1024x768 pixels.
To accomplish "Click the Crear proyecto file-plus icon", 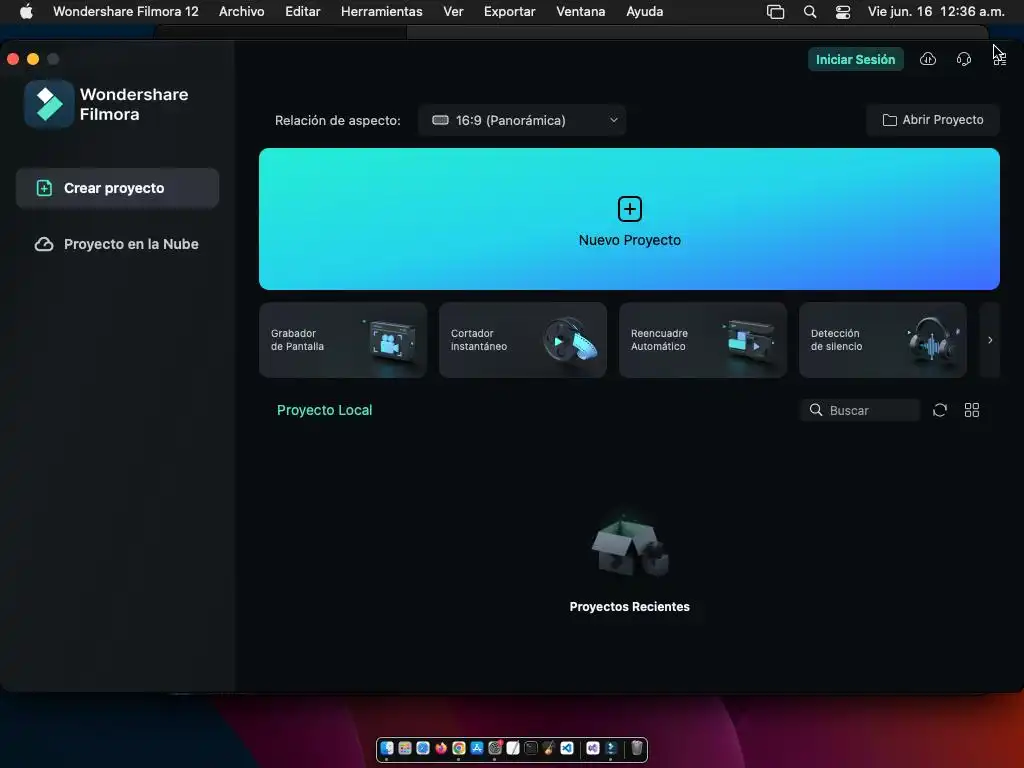I will coord(44,188).
